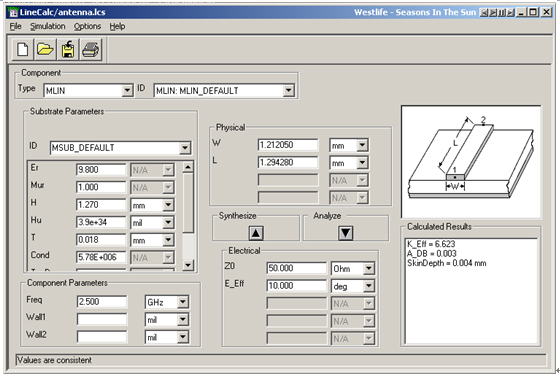560x377 pixels.
Task: Open the Help menu
Action: tap(117, 26)
